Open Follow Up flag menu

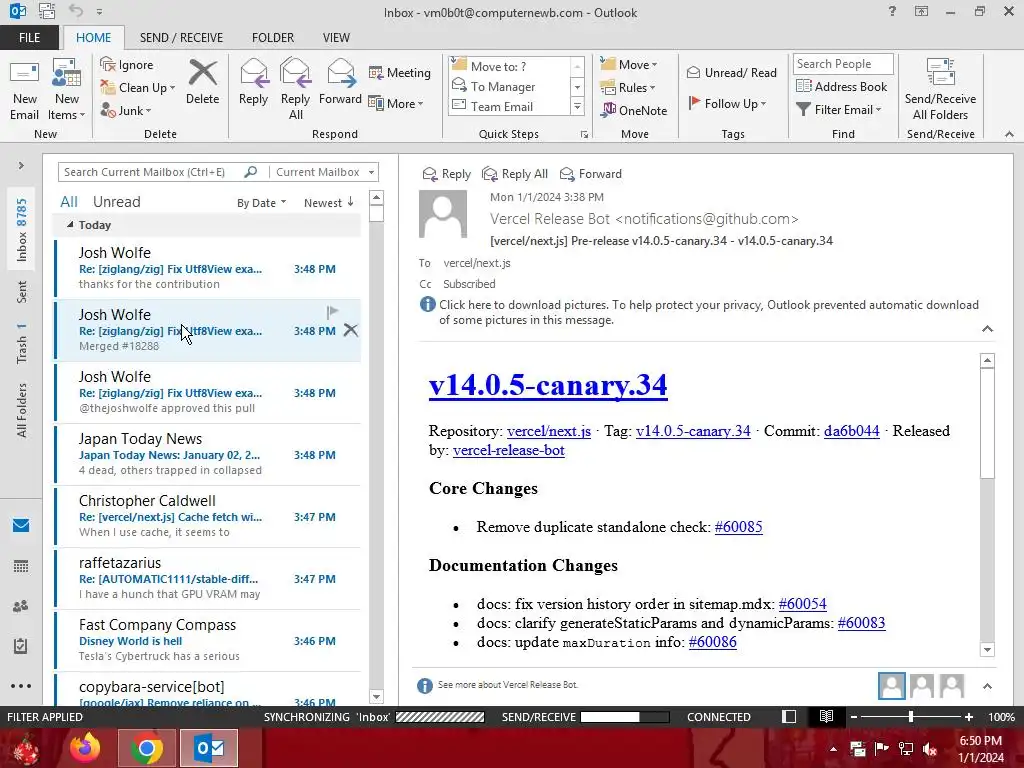[728, 103]
